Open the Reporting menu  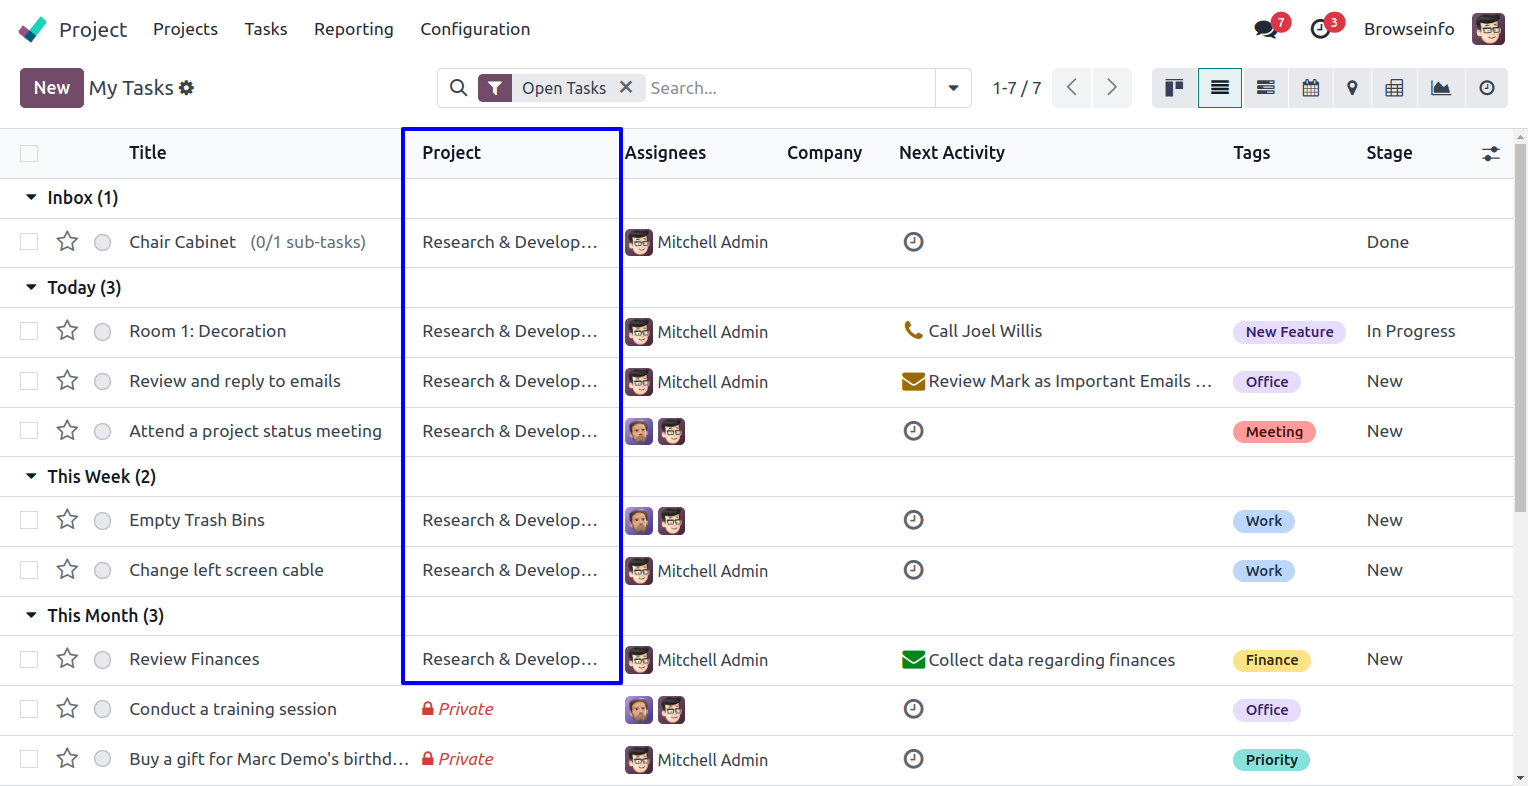(353, 29)
